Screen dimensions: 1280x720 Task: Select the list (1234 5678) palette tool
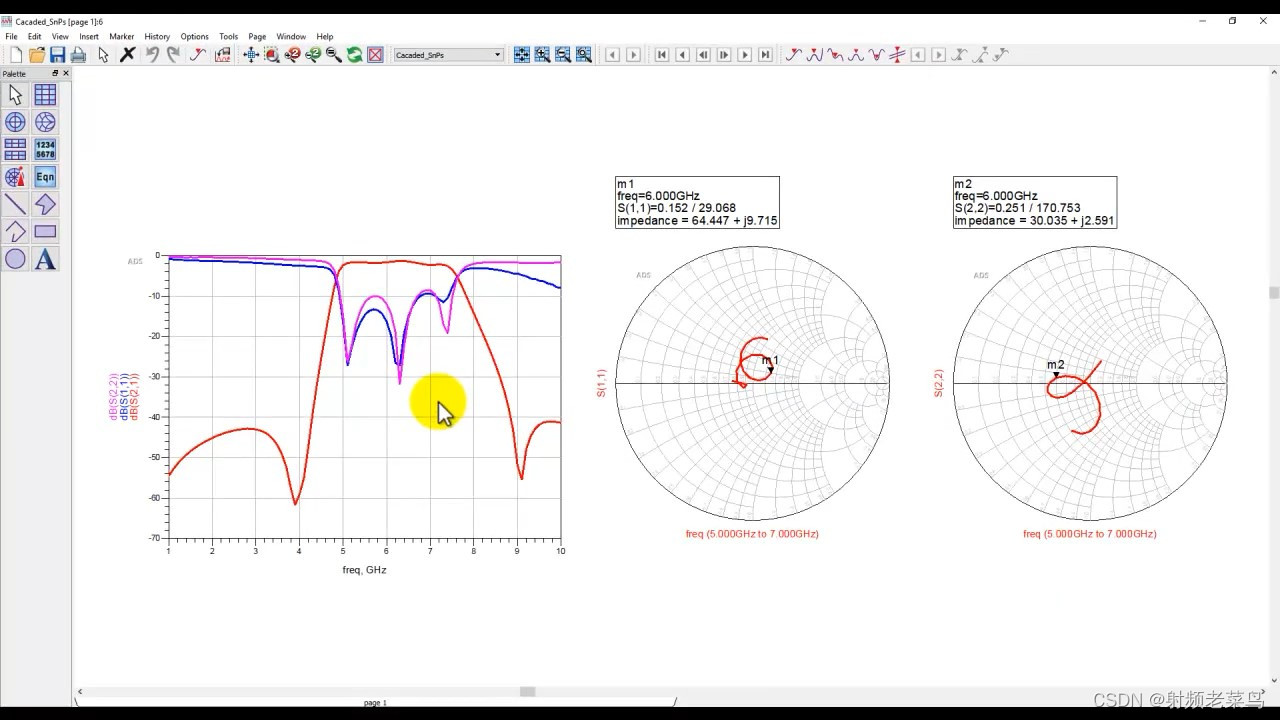click(x=45, y=149)
